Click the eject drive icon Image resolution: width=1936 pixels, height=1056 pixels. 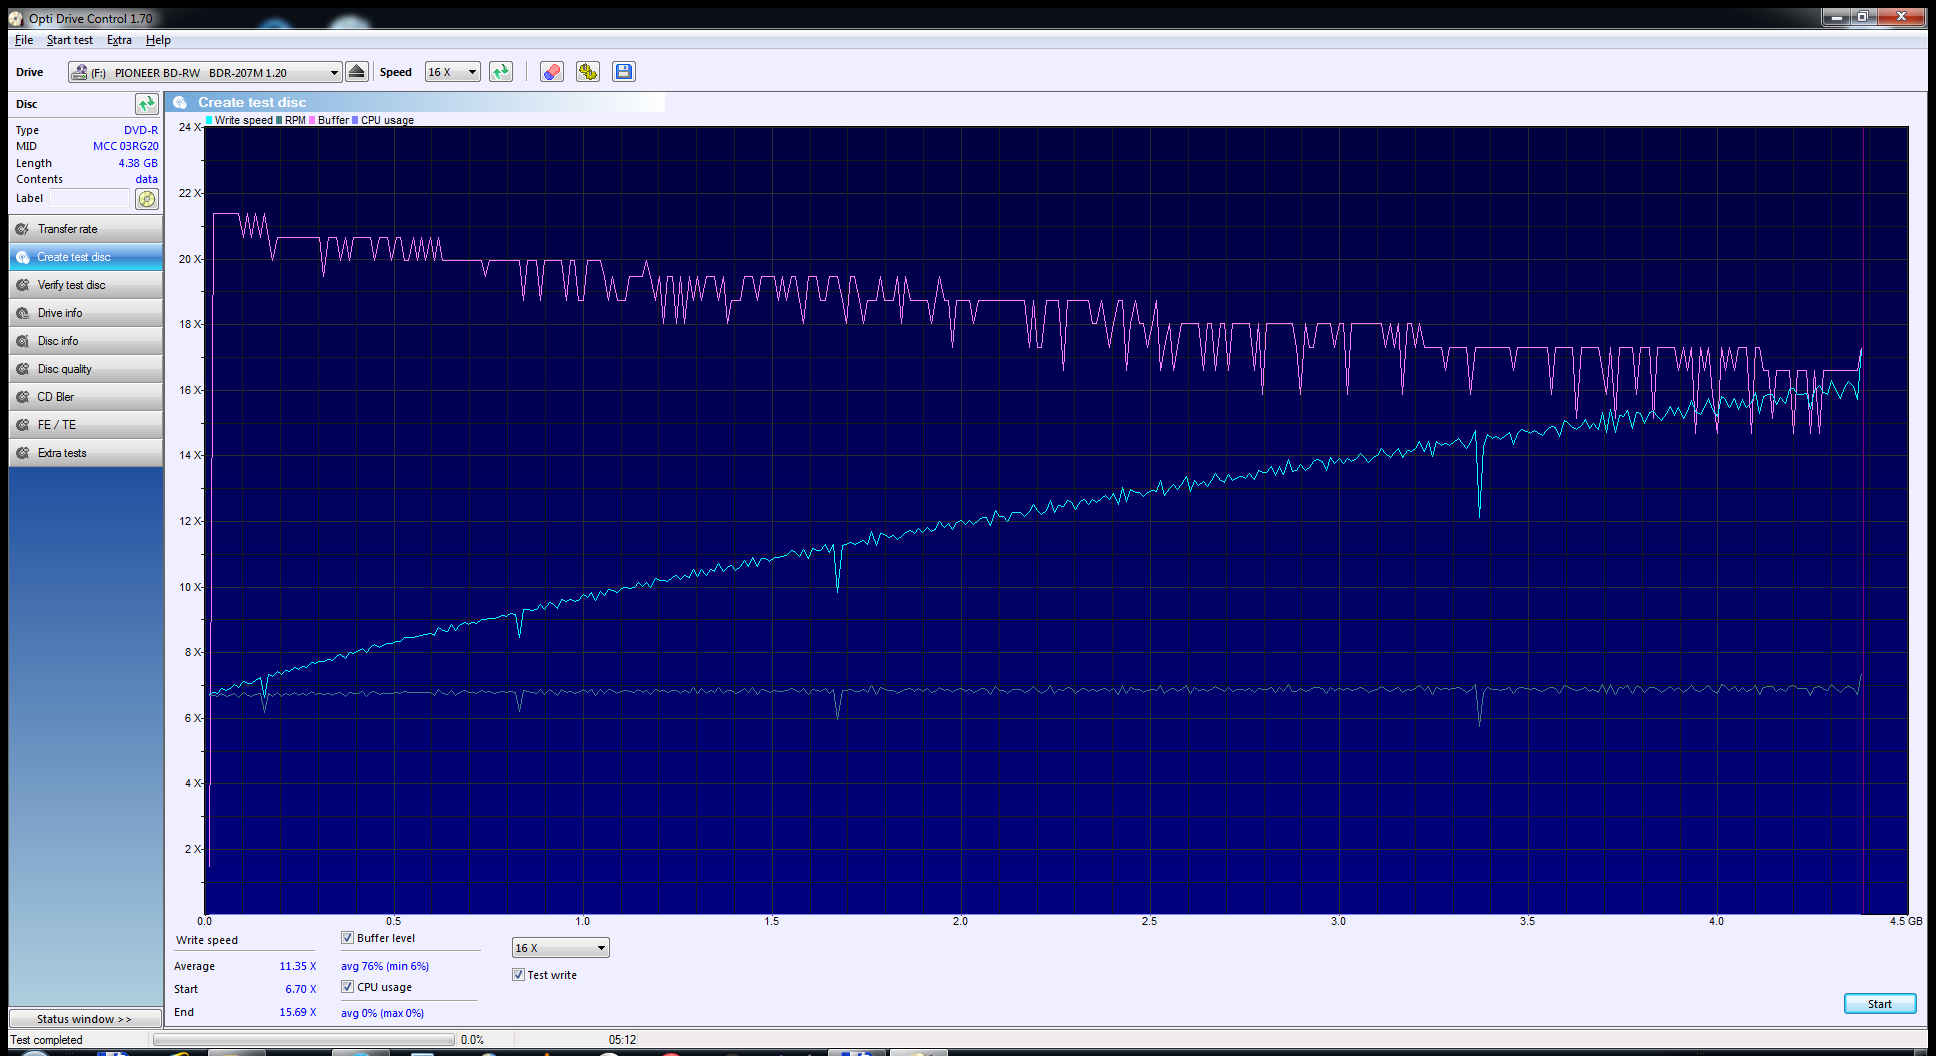(357, 72)
